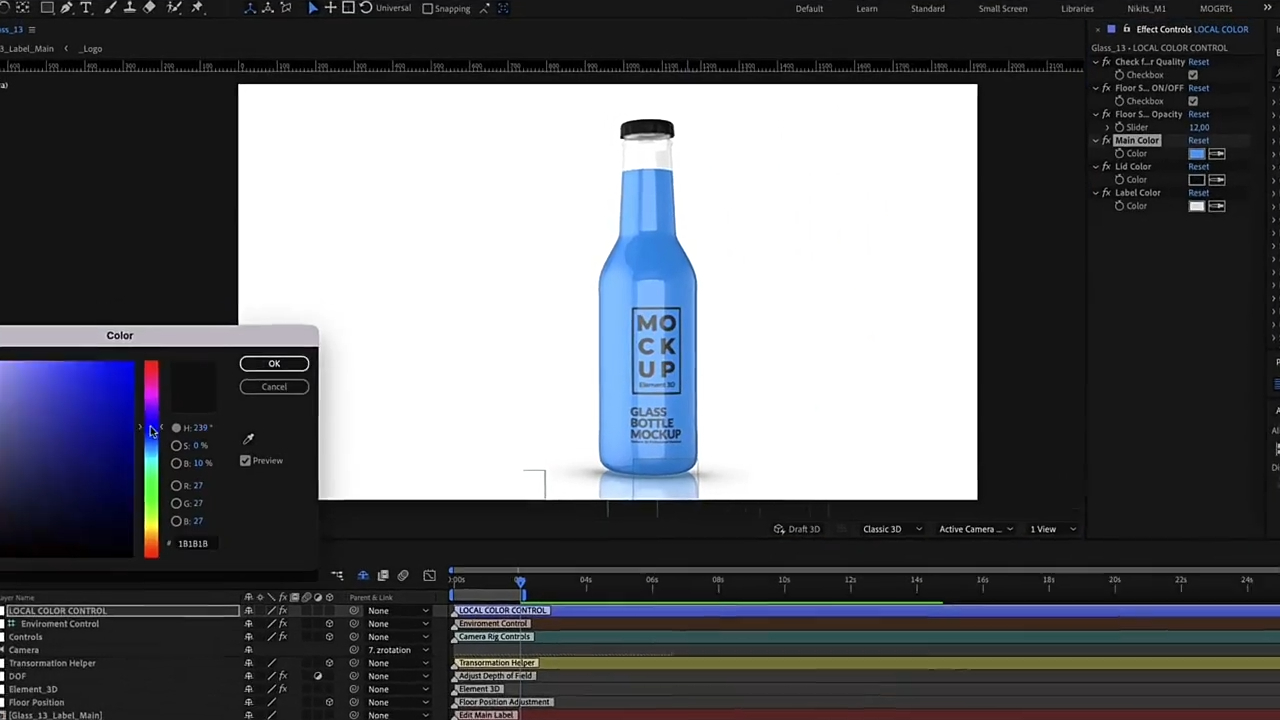Switch to the Libraries workspace
The width and height of the screenshot is (1280, 720).
[1077, 9]
